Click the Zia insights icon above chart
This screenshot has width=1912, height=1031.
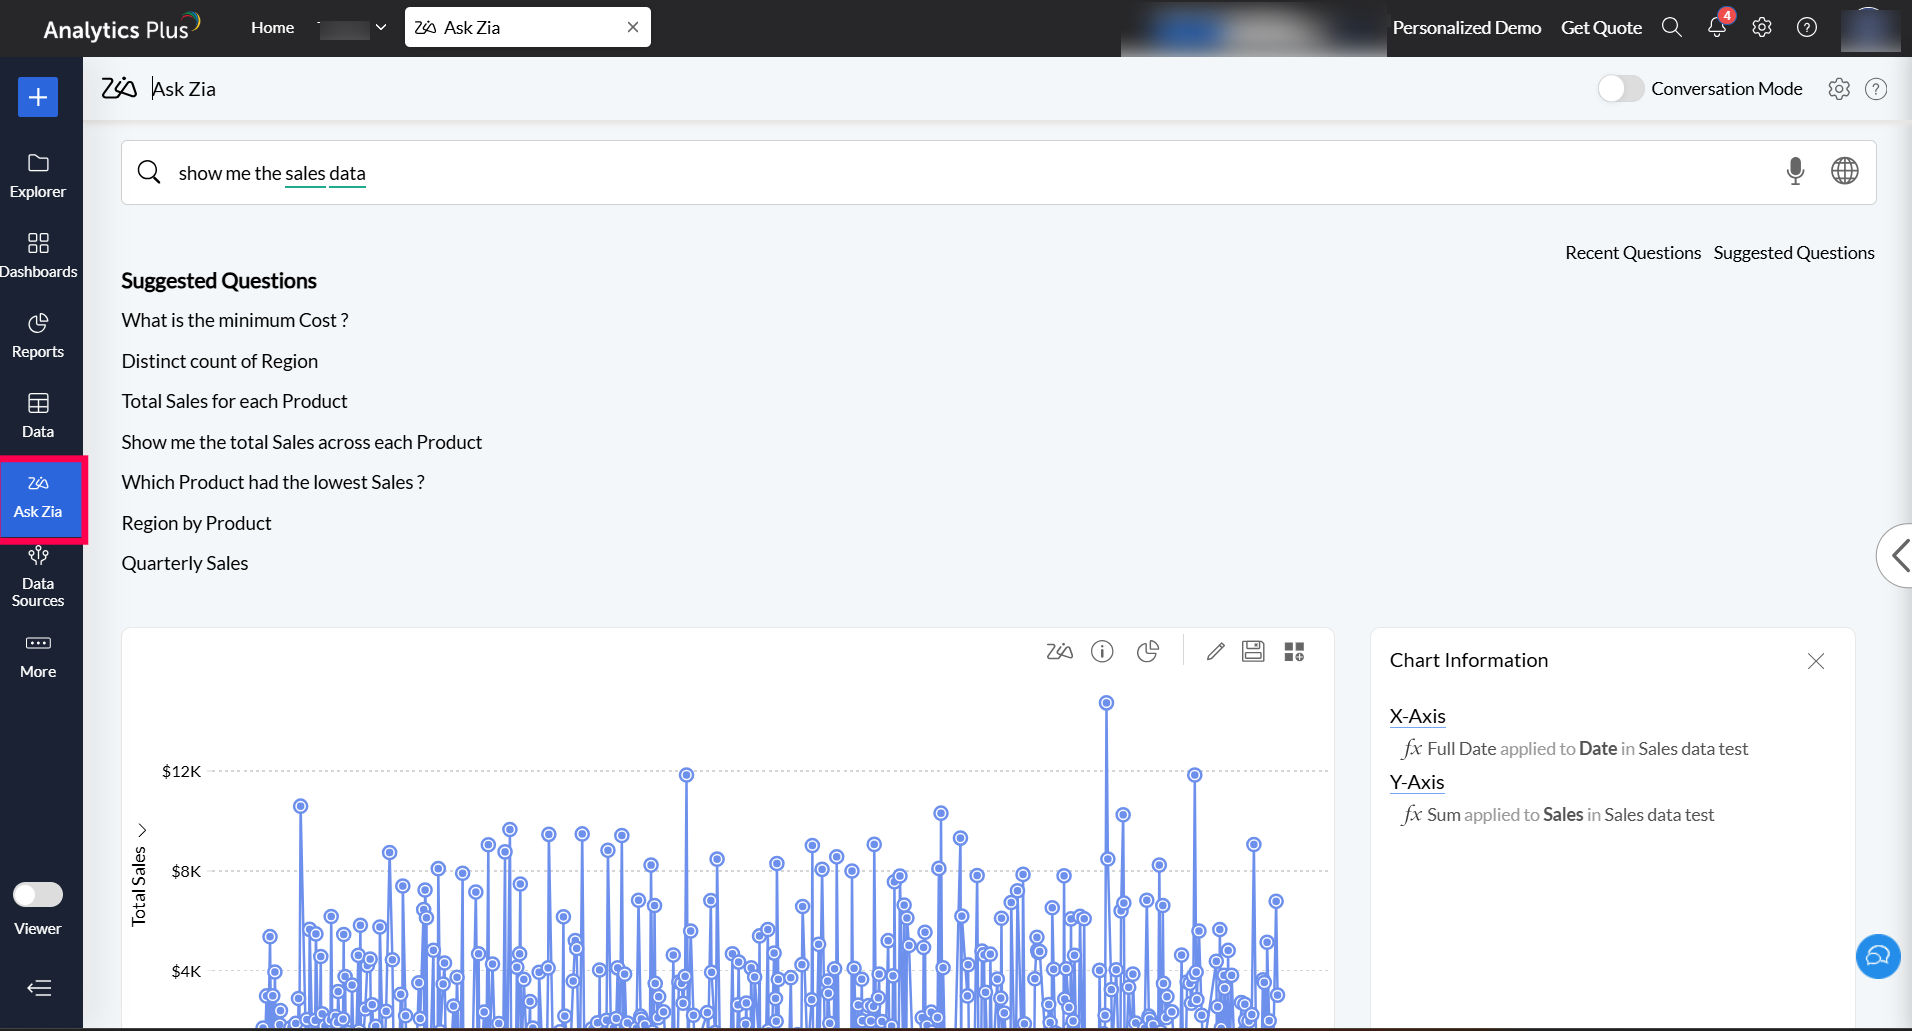[1059, 652]
